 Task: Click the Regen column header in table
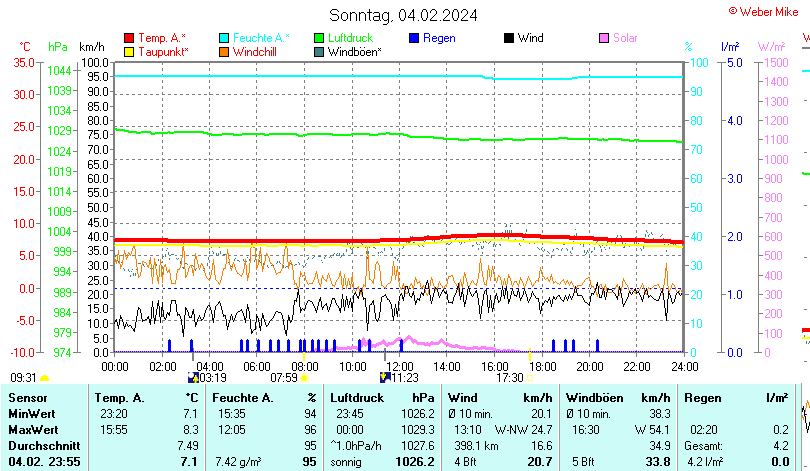click(x=701, y=398)
